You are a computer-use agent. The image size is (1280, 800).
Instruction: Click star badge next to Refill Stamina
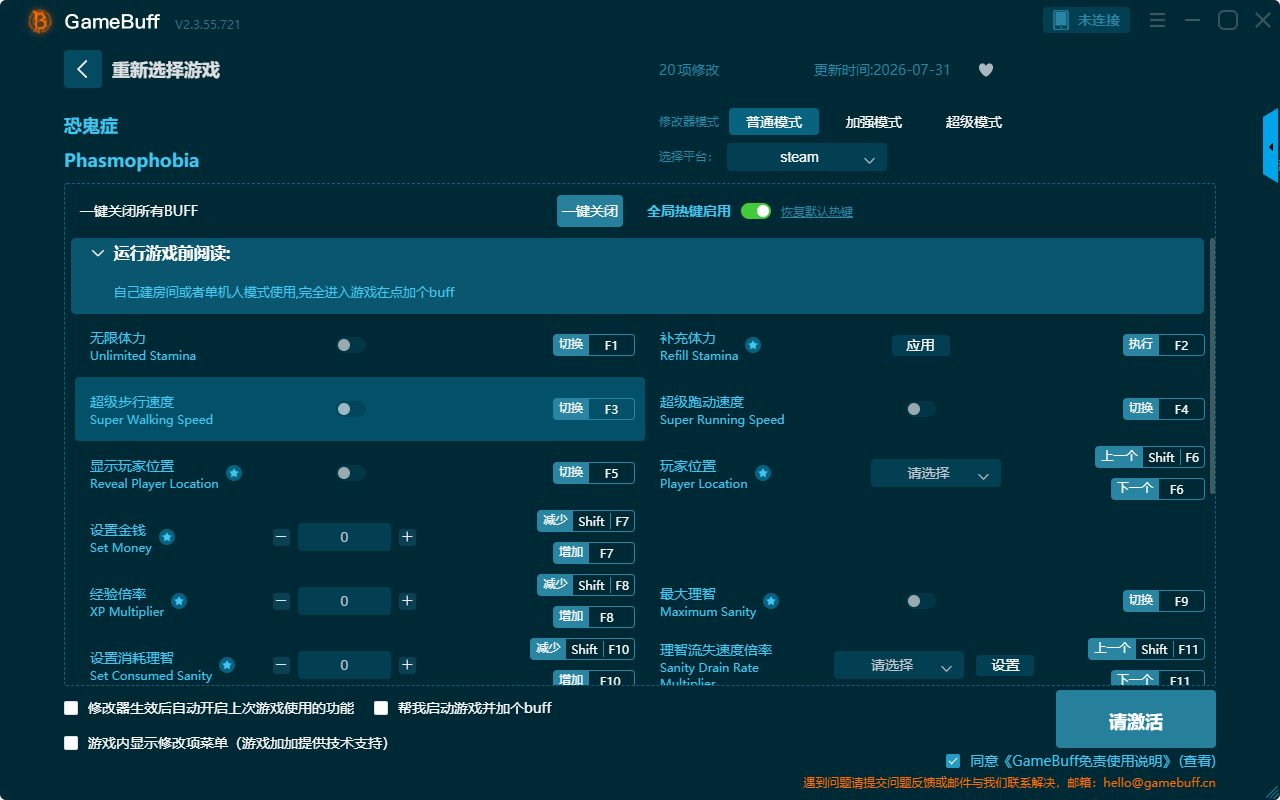pos(753,345)
